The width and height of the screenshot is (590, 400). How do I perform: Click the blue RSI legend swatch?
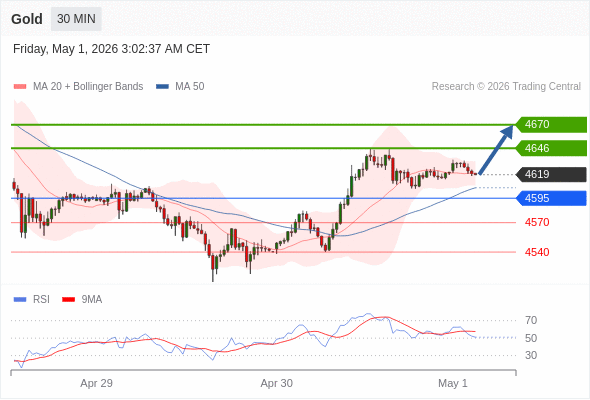pyautogui.click(x=20, y=300)
